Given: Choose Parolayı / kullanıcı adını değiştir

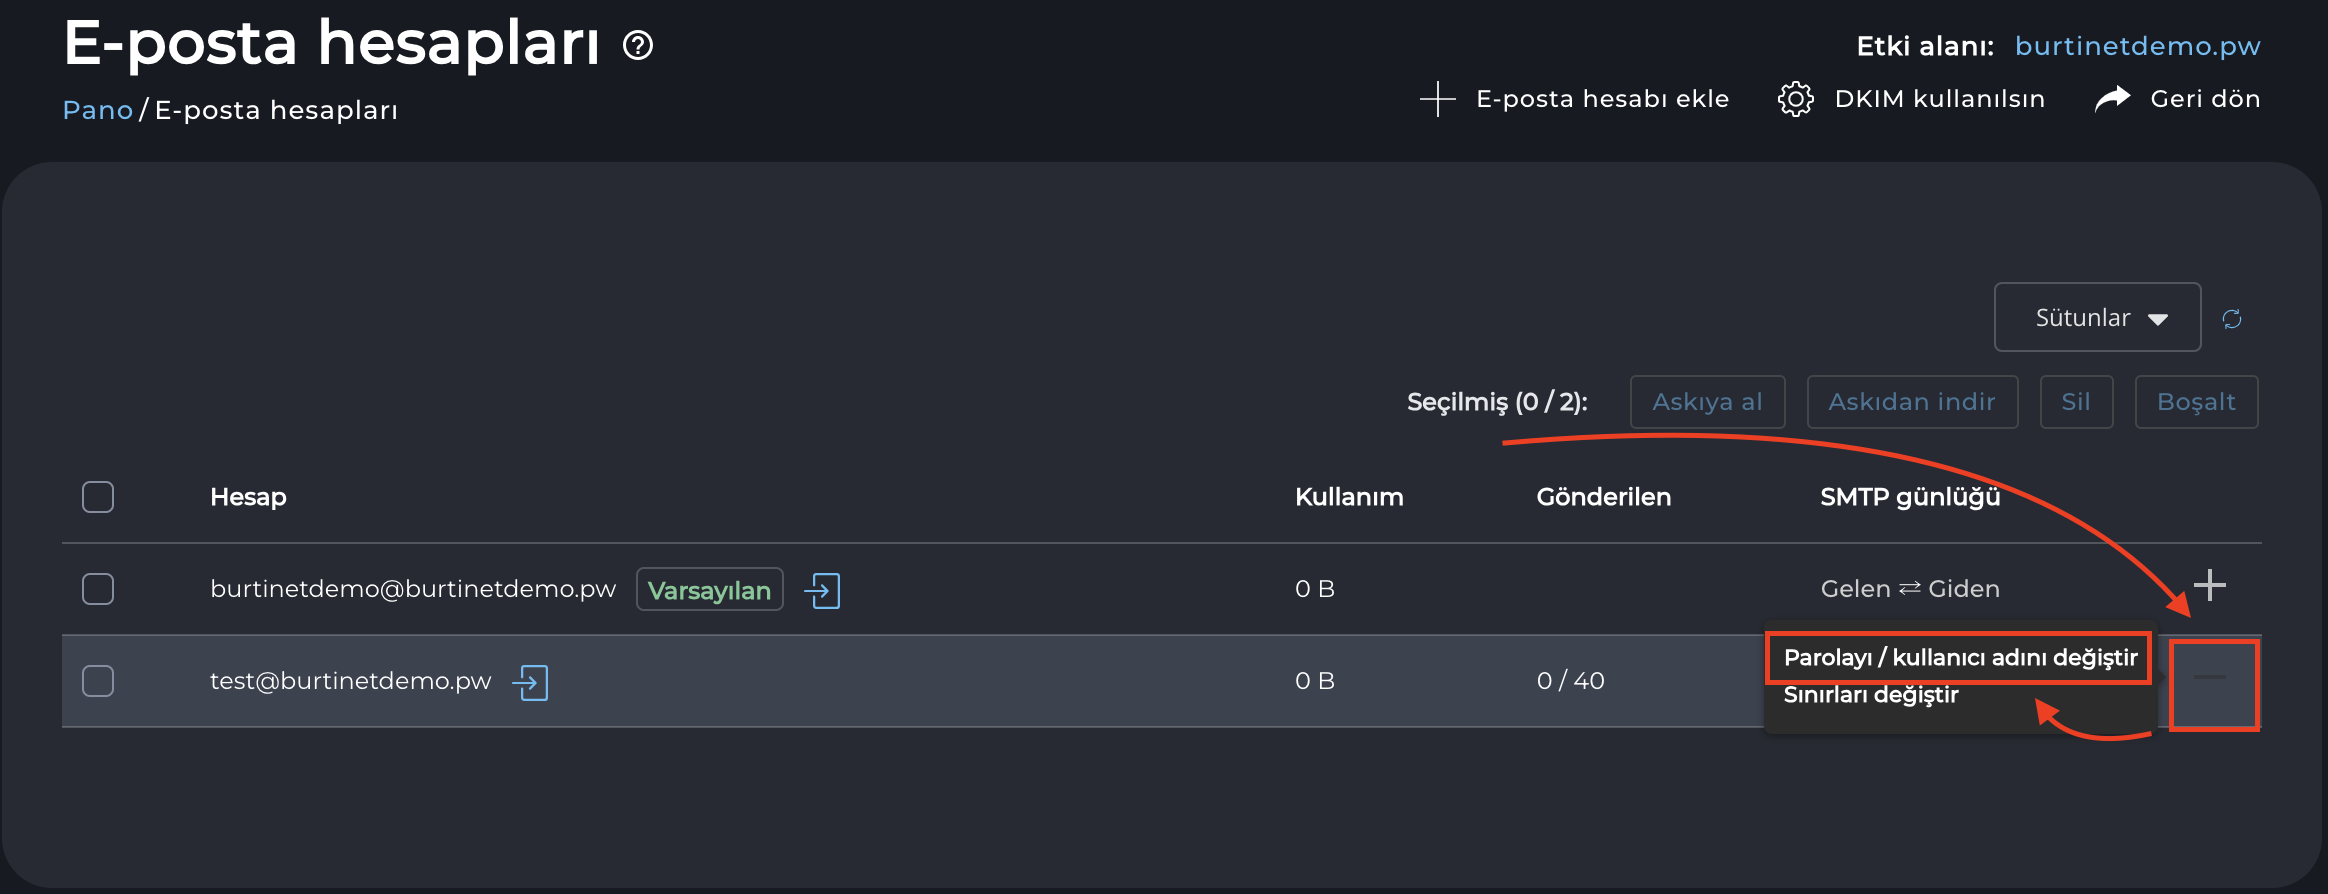Looking at the screenshot, I should (1959, 657).
